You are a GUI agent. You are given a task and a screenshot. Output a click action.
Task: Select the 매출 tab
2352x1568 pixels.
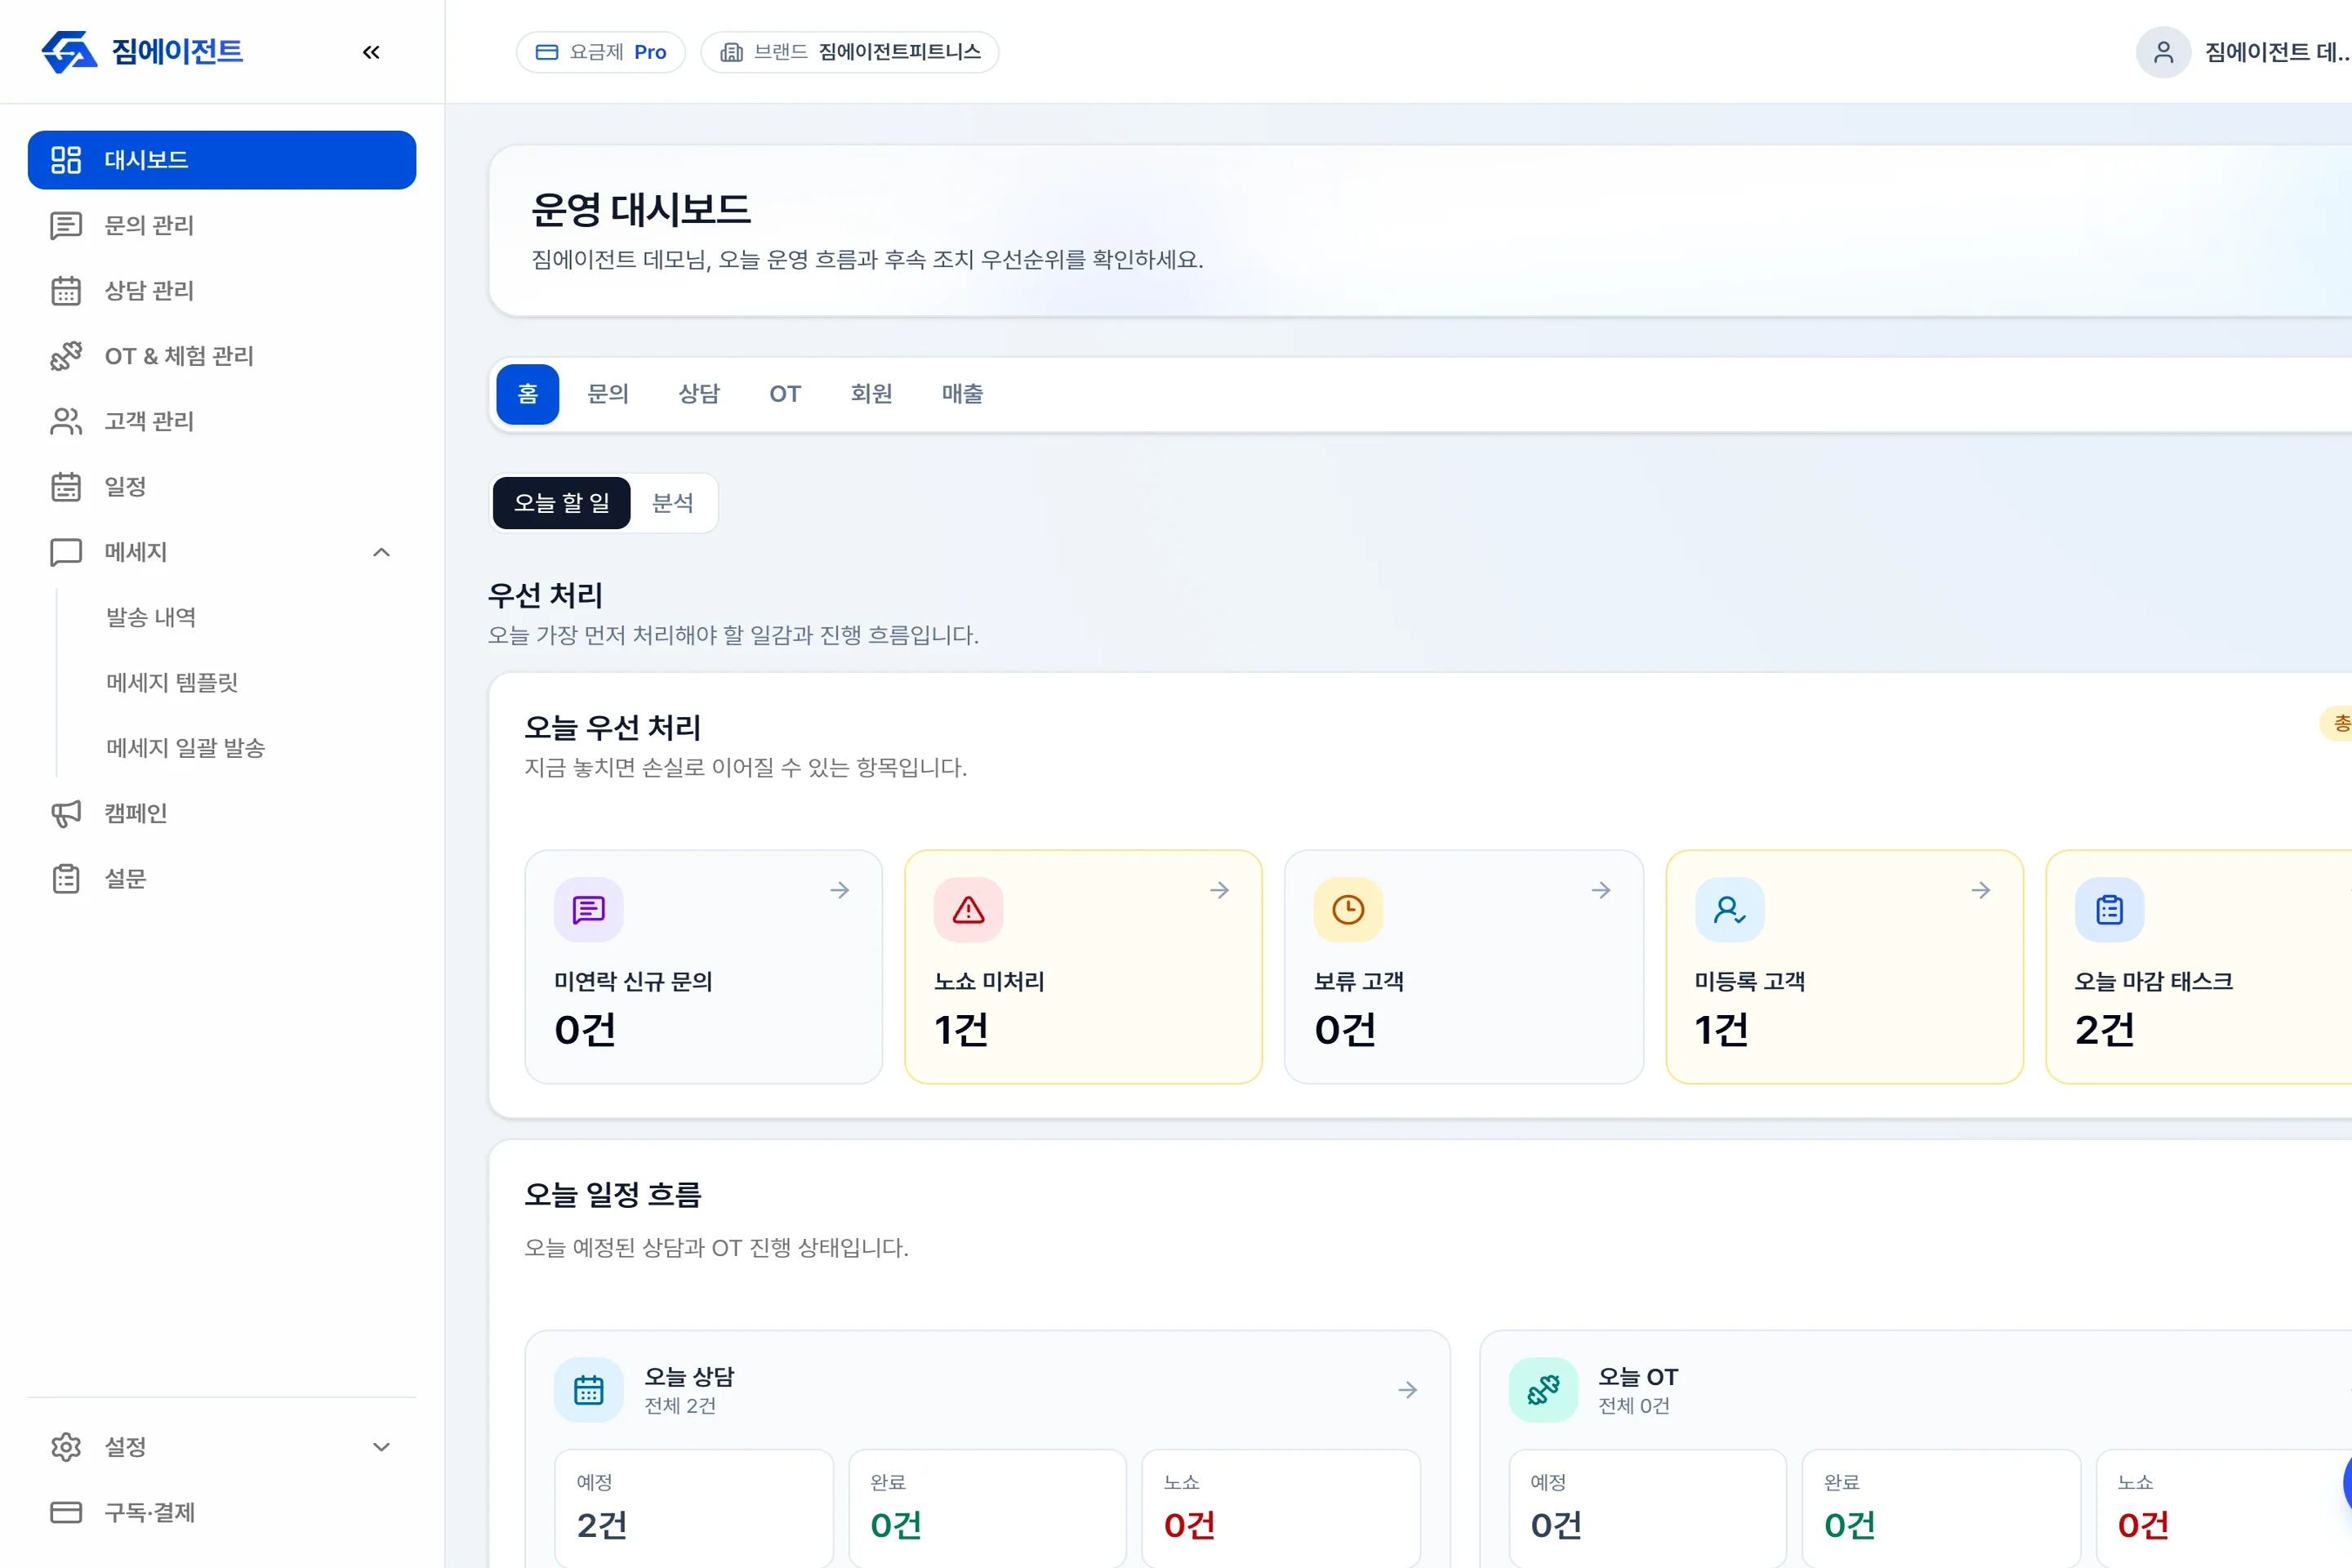coord(962,394)
